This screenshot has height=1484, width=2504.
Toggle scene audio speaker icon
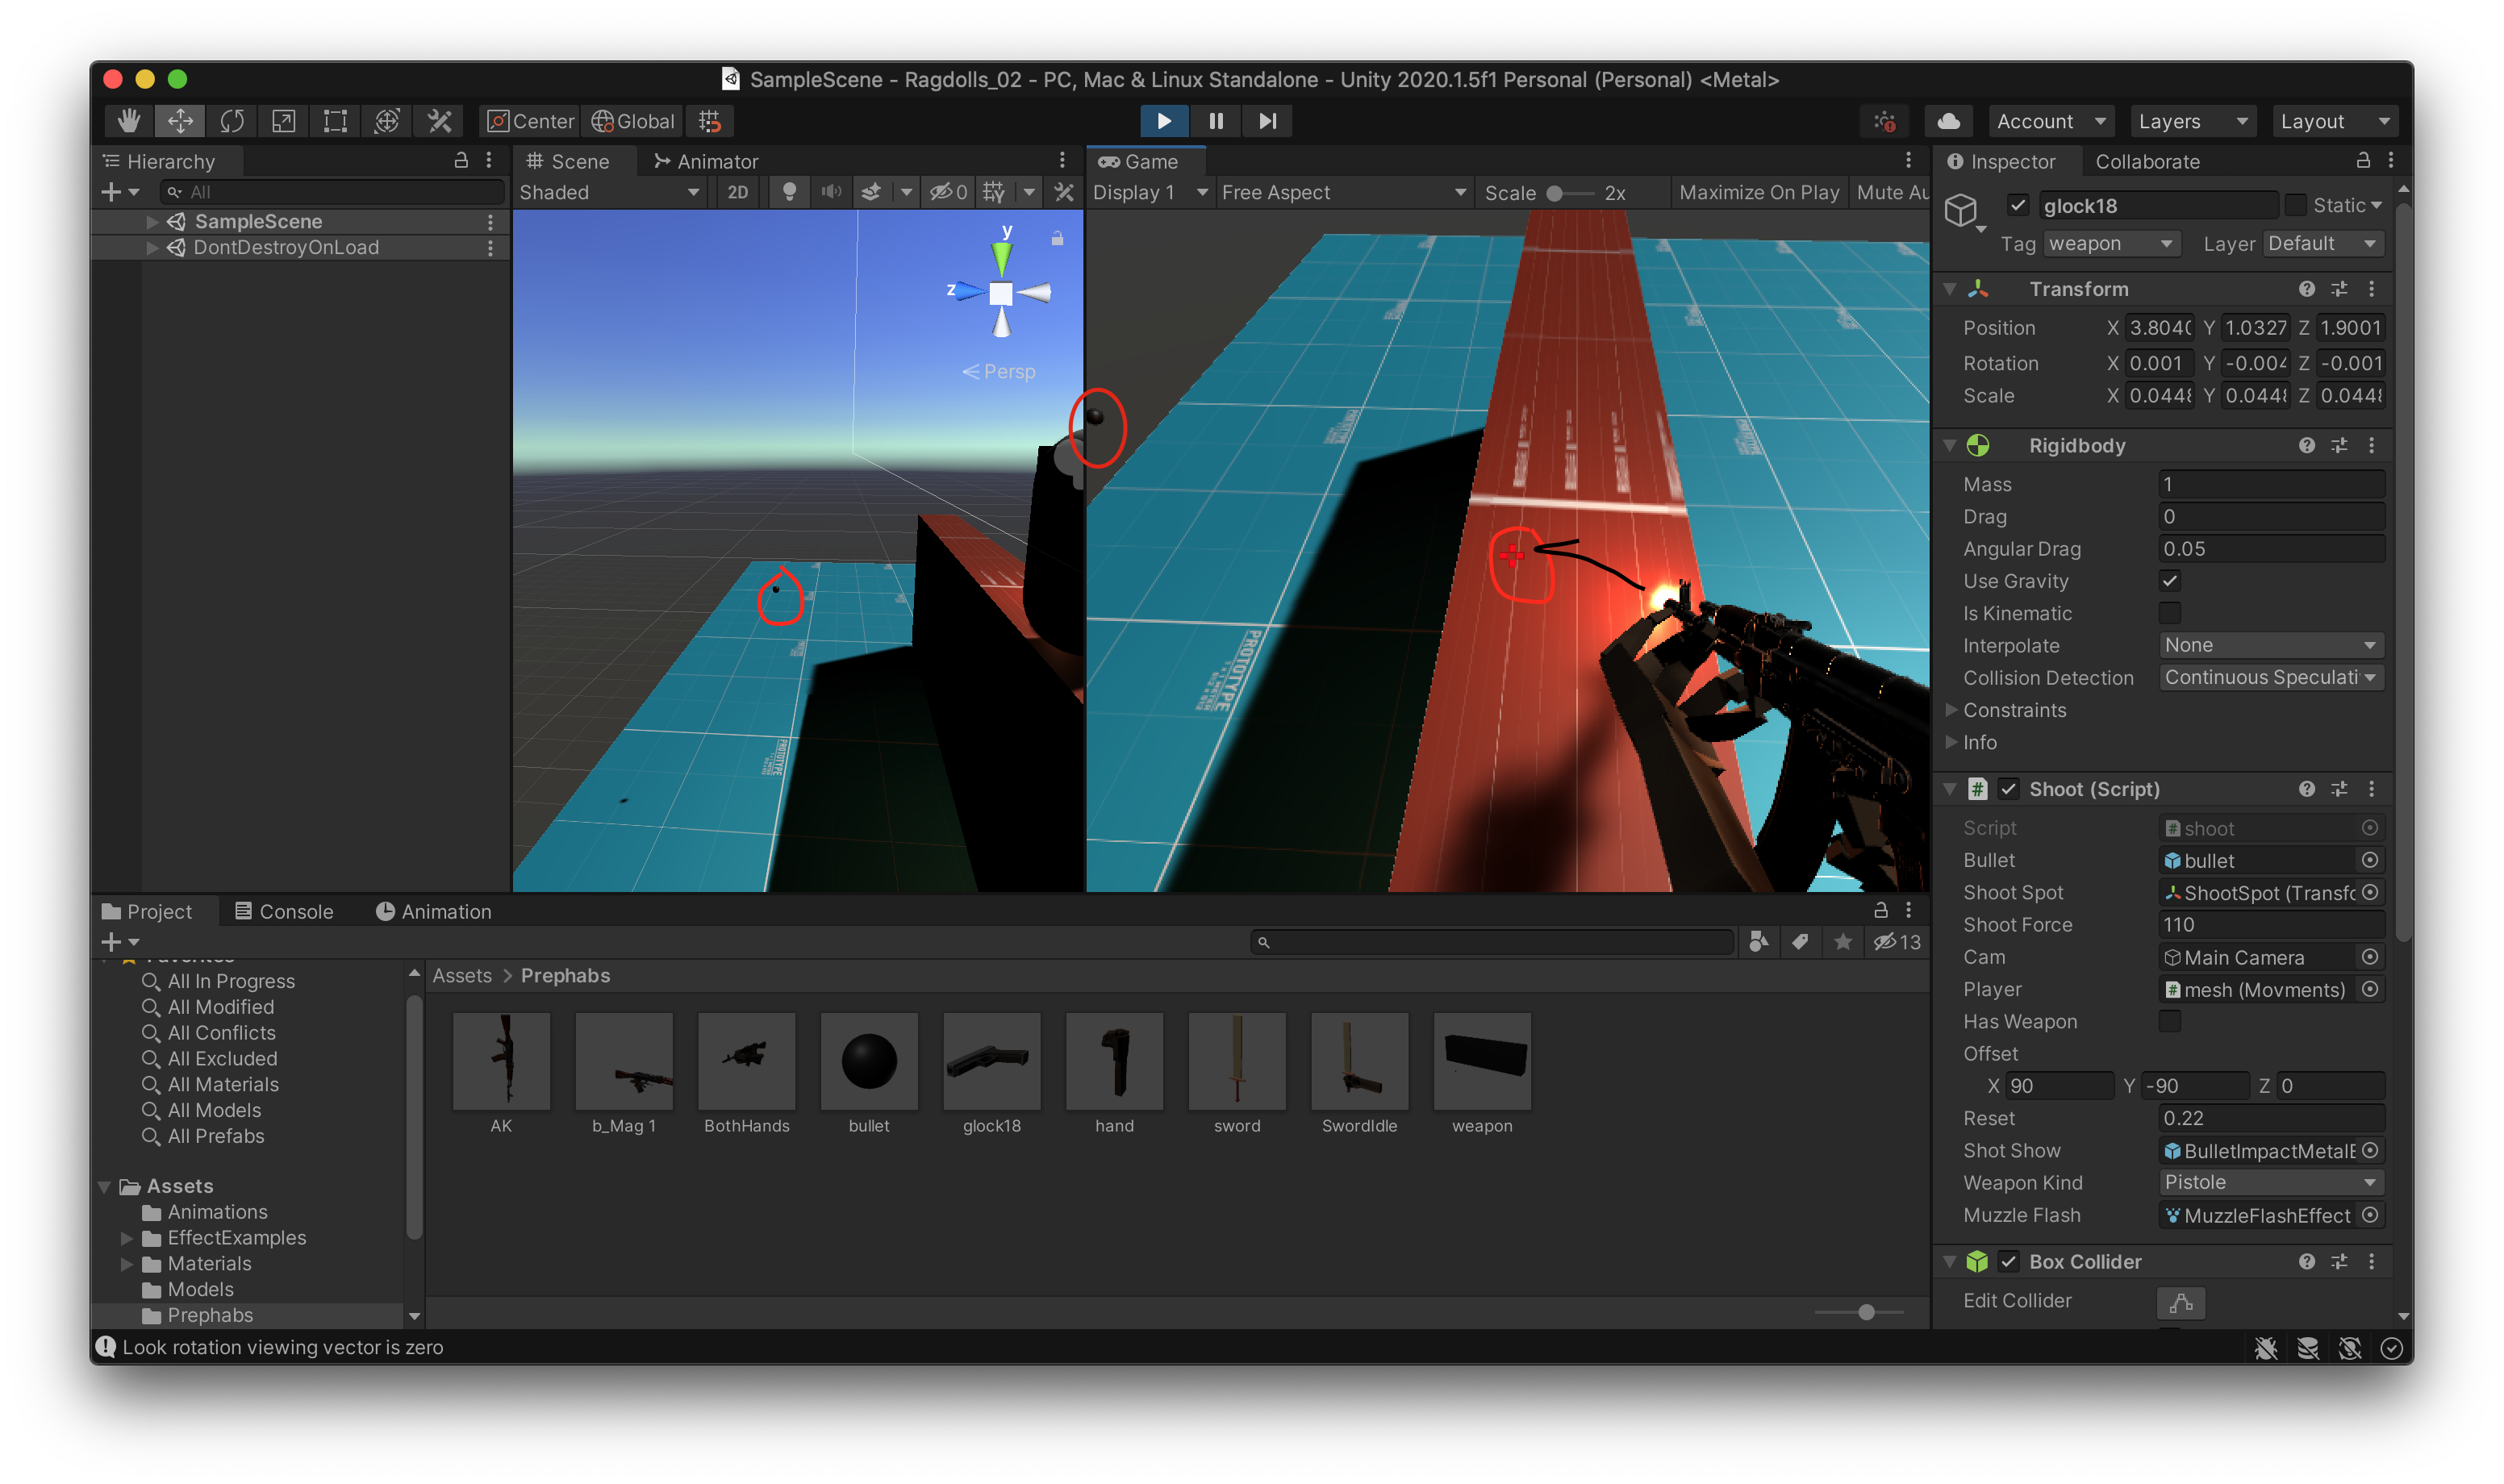point(831,192)
